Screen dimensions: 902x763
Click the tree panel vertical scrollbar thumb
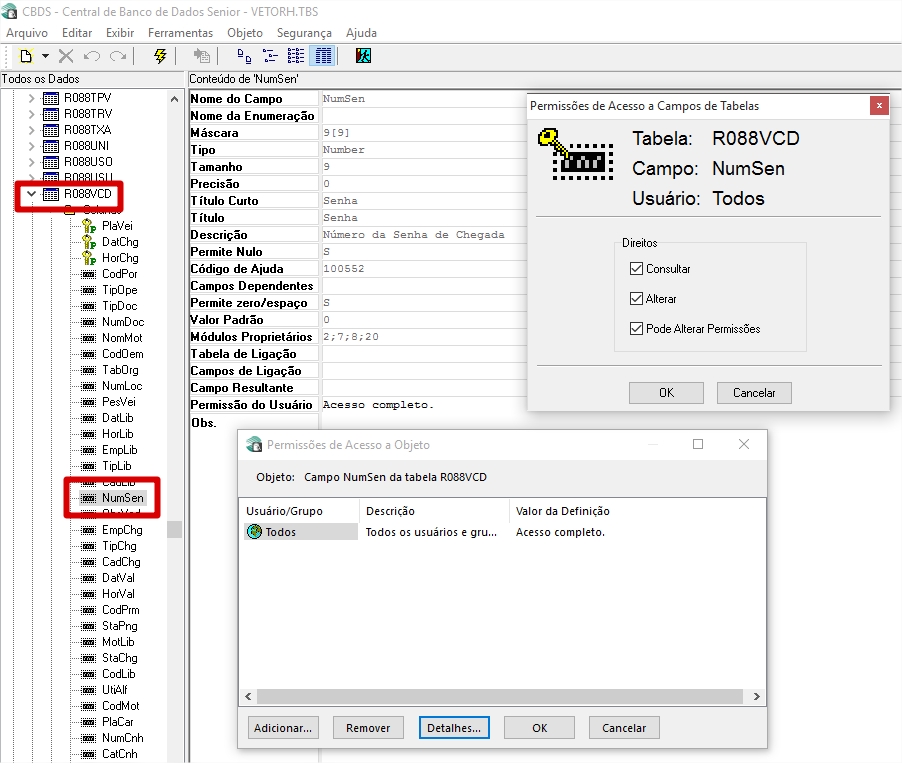coord(174,529)
